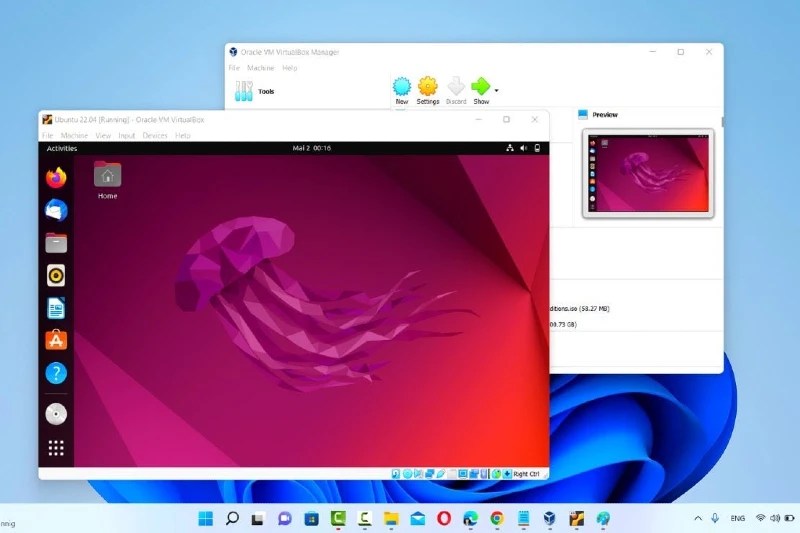Click audio icon in VM status bar
Screen dimensions: 800x533
[418, 474]
